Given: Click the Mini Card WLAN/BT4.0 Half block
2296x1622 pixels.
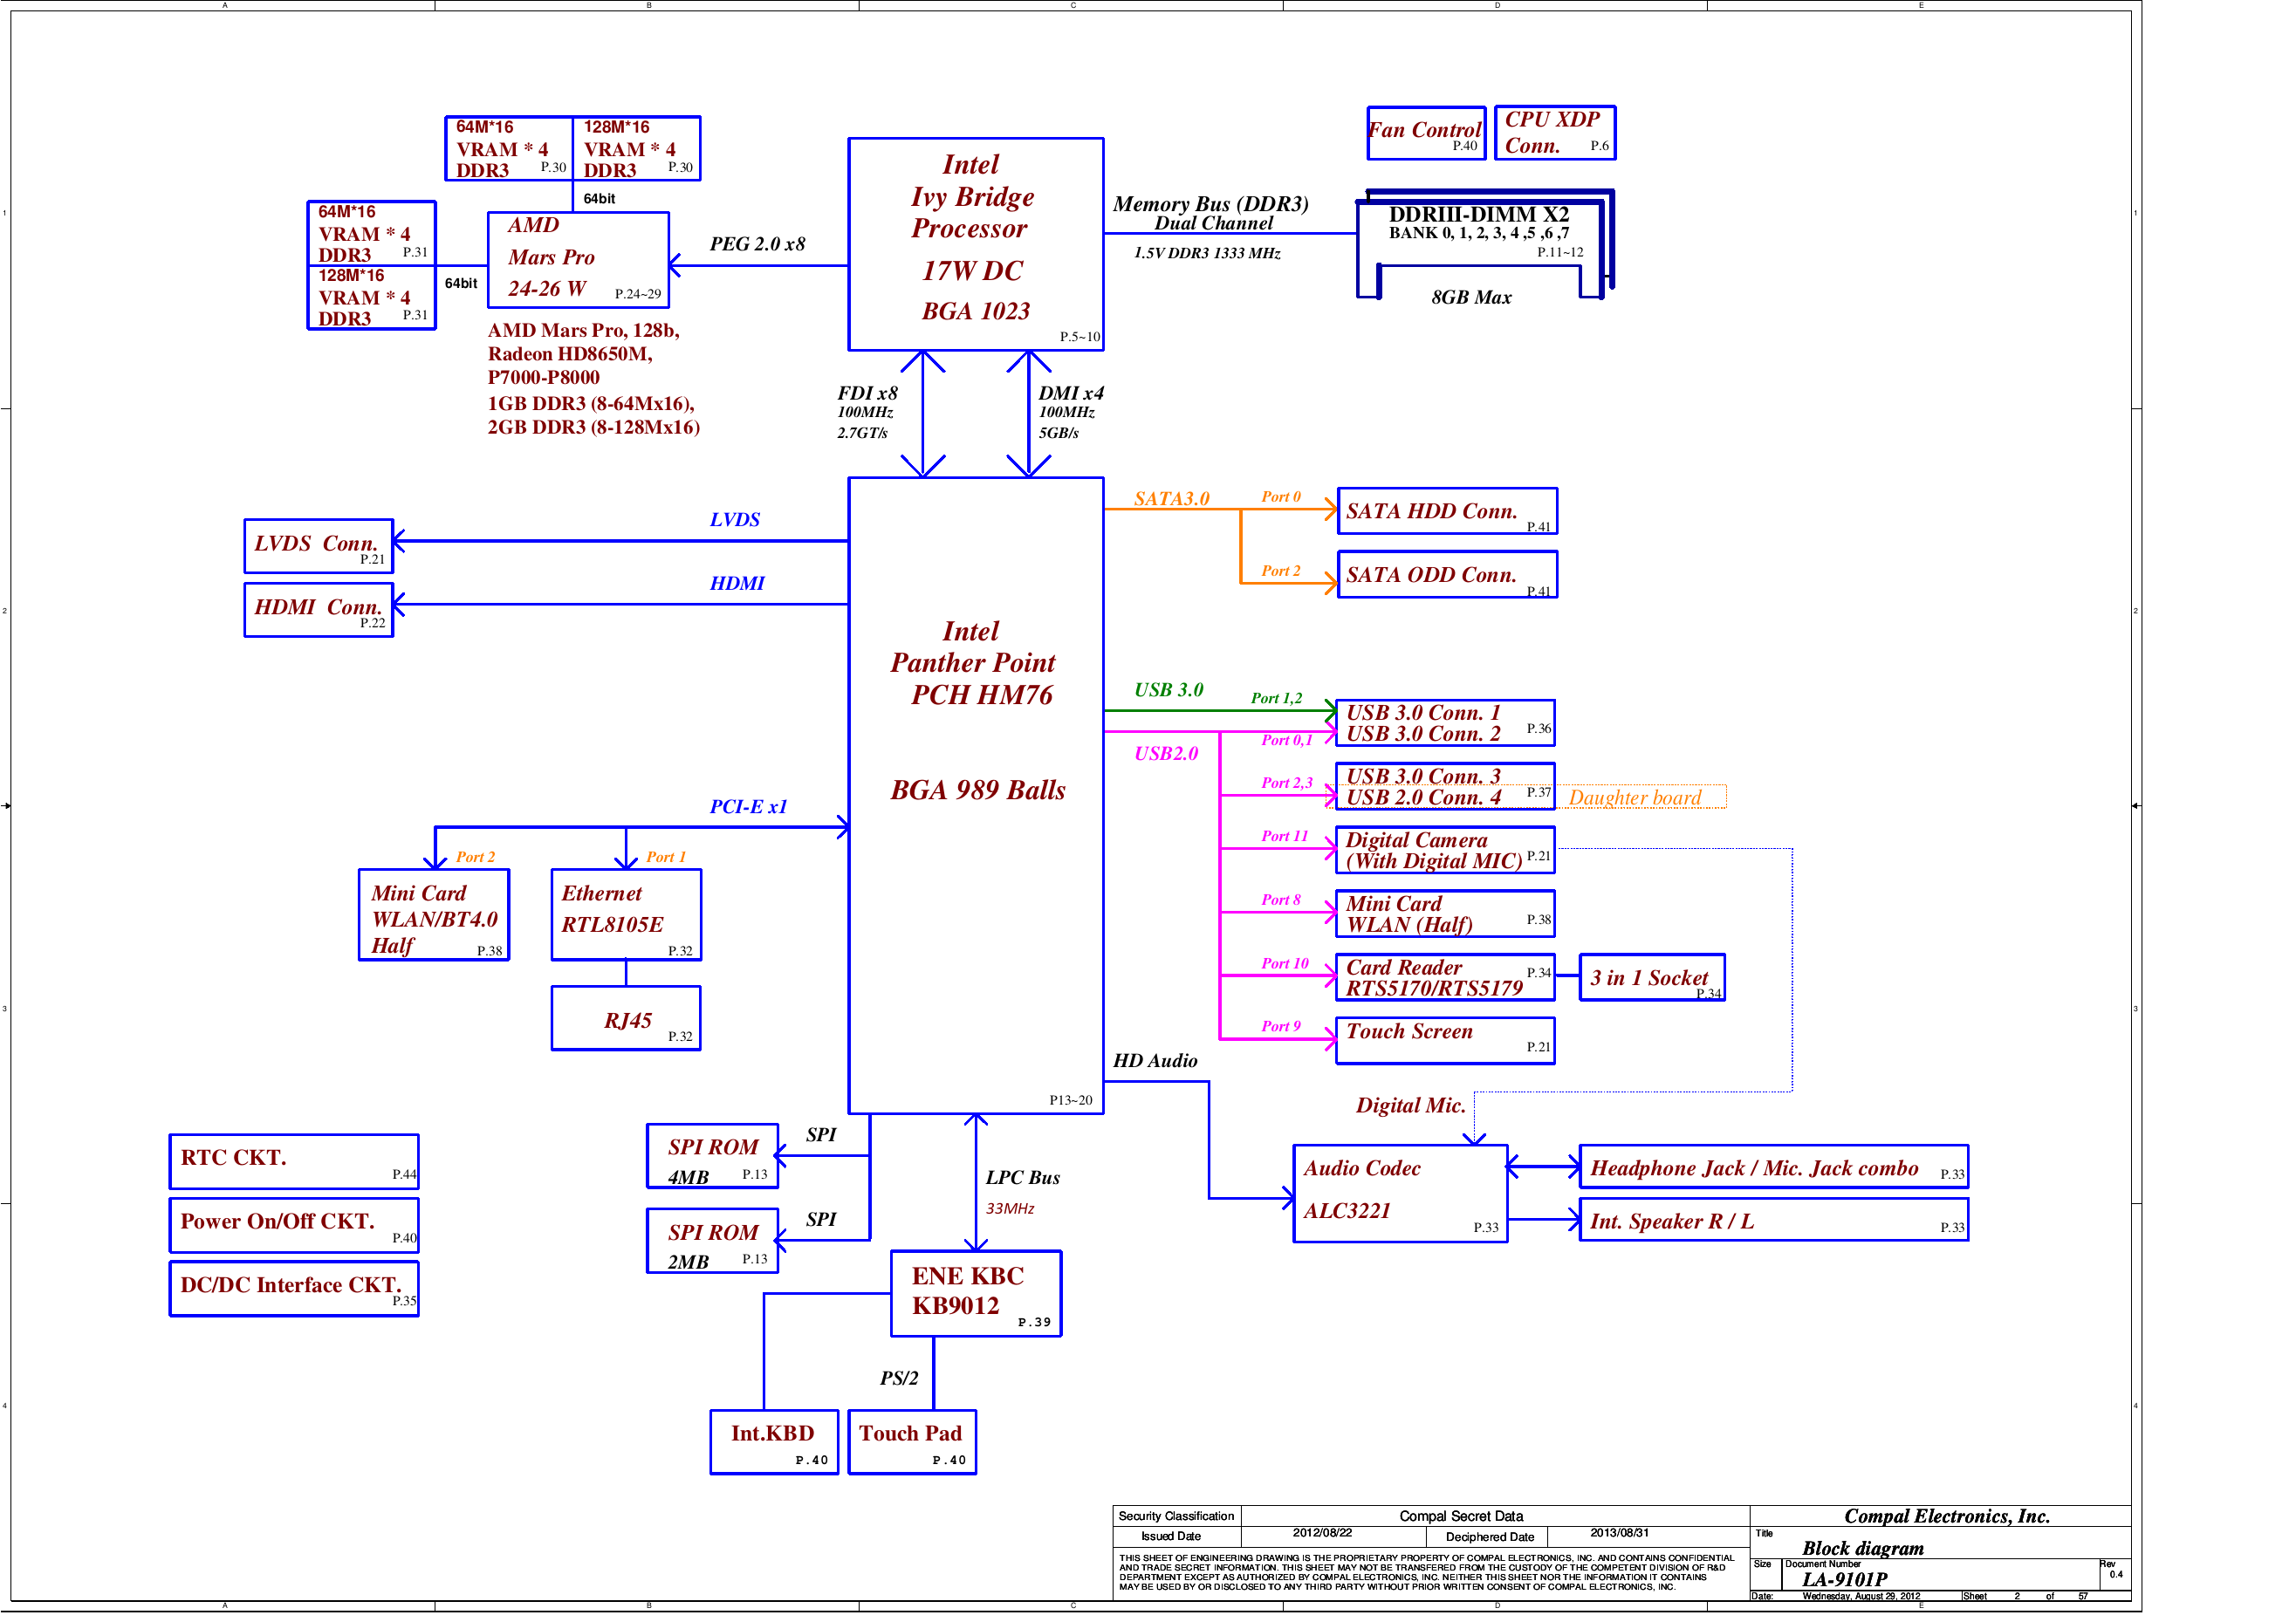Looking at the screenshot, I should pyautogui.click(x=434, y=915).
